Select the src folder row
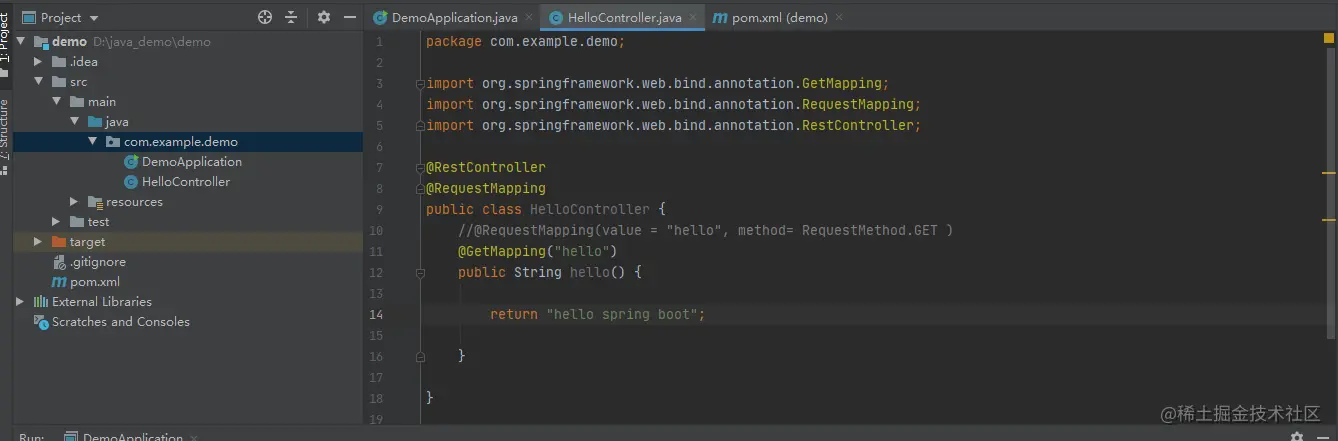The image size is (1338, 441). click(x=188, y=81)
